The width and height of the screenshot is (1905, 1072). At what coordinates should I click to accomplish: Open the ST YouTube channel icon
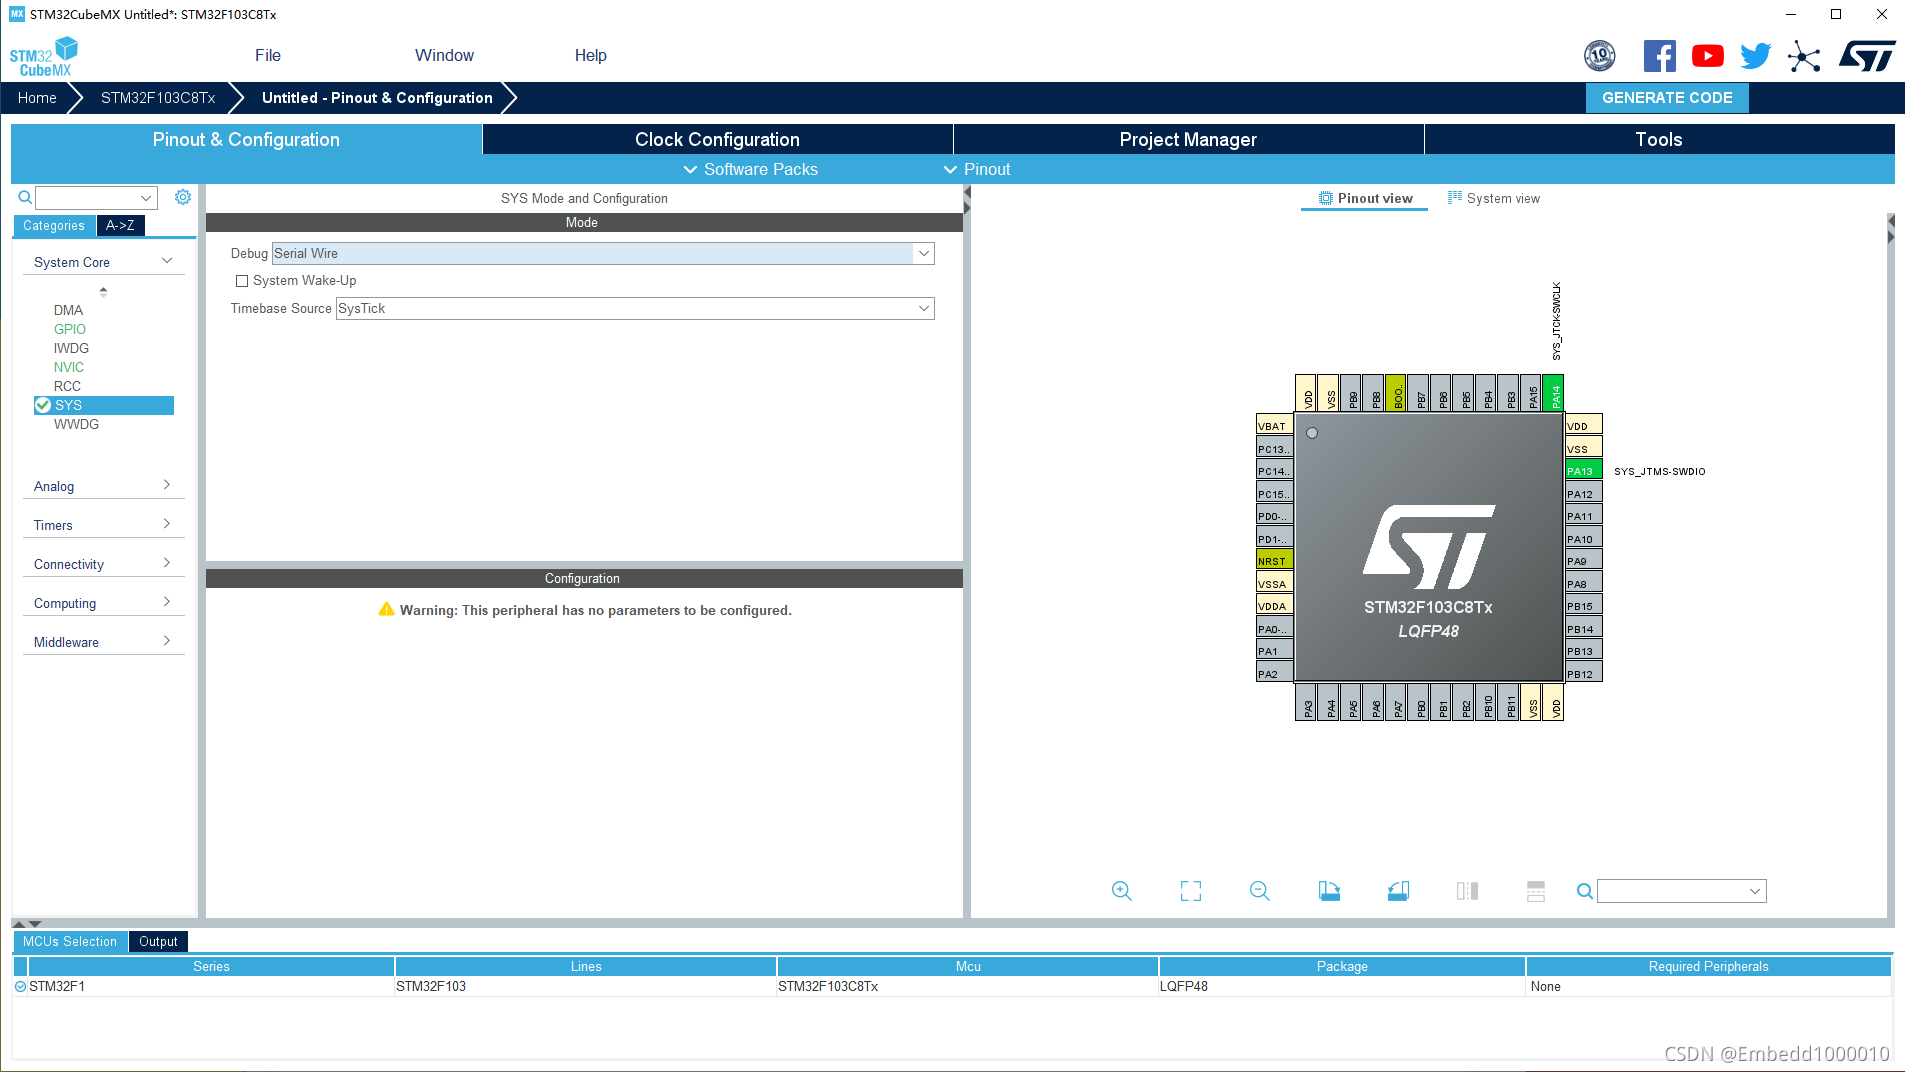pos(1708,56)
